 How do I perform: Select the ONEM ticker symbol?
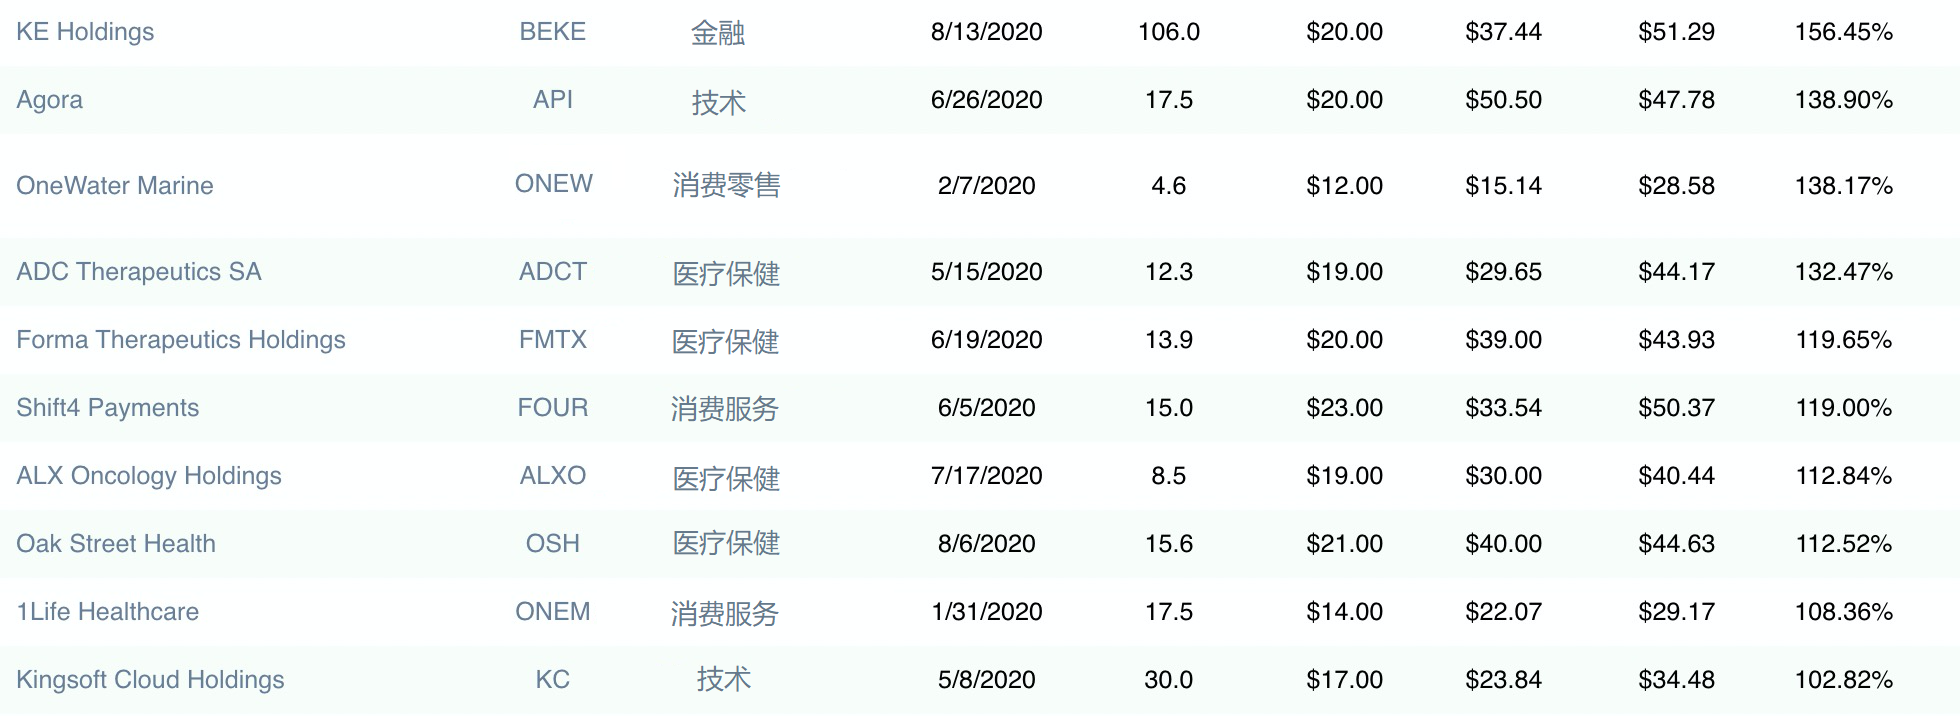553,612
